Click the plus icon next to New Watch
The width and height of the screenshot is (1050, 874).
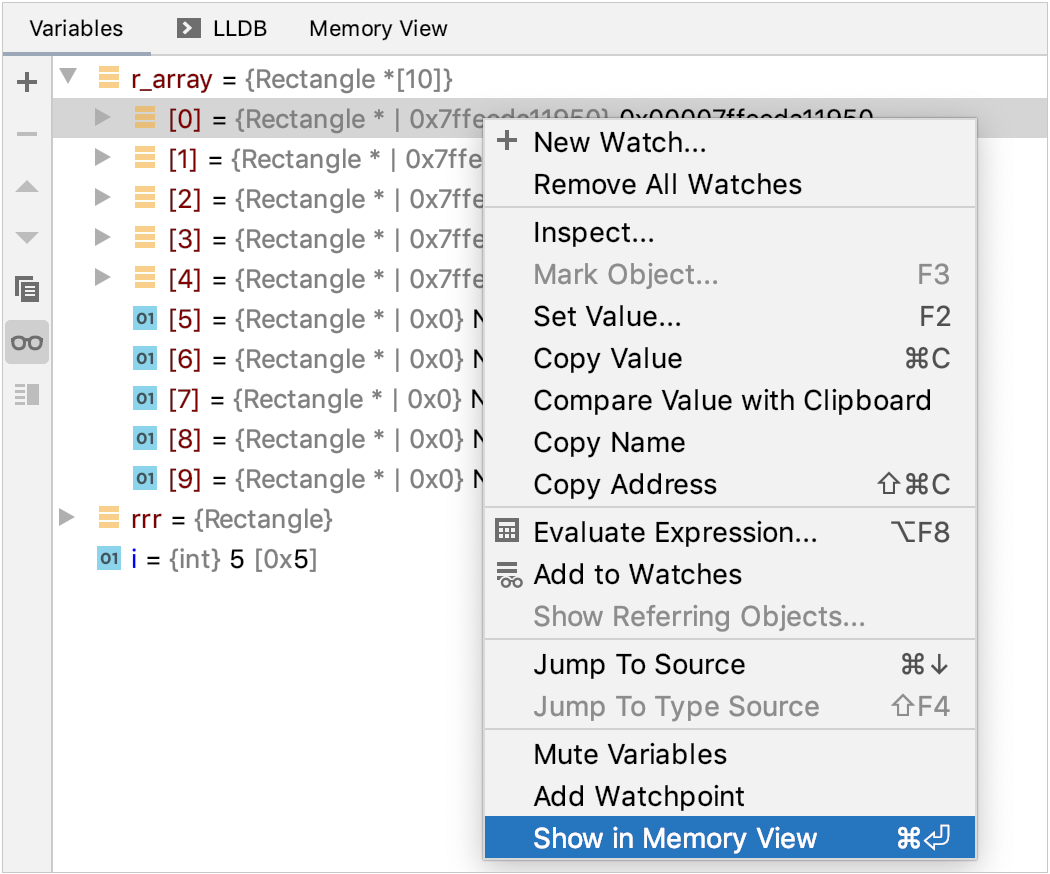click(506, 142)
